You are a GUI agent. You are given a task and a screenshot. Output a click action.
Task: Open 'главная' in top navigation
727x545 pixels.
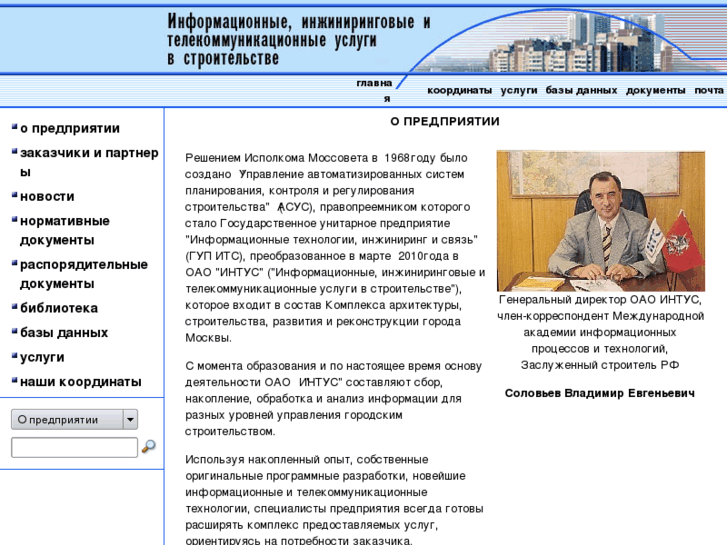pyautogui.click(x=375, y=90)
